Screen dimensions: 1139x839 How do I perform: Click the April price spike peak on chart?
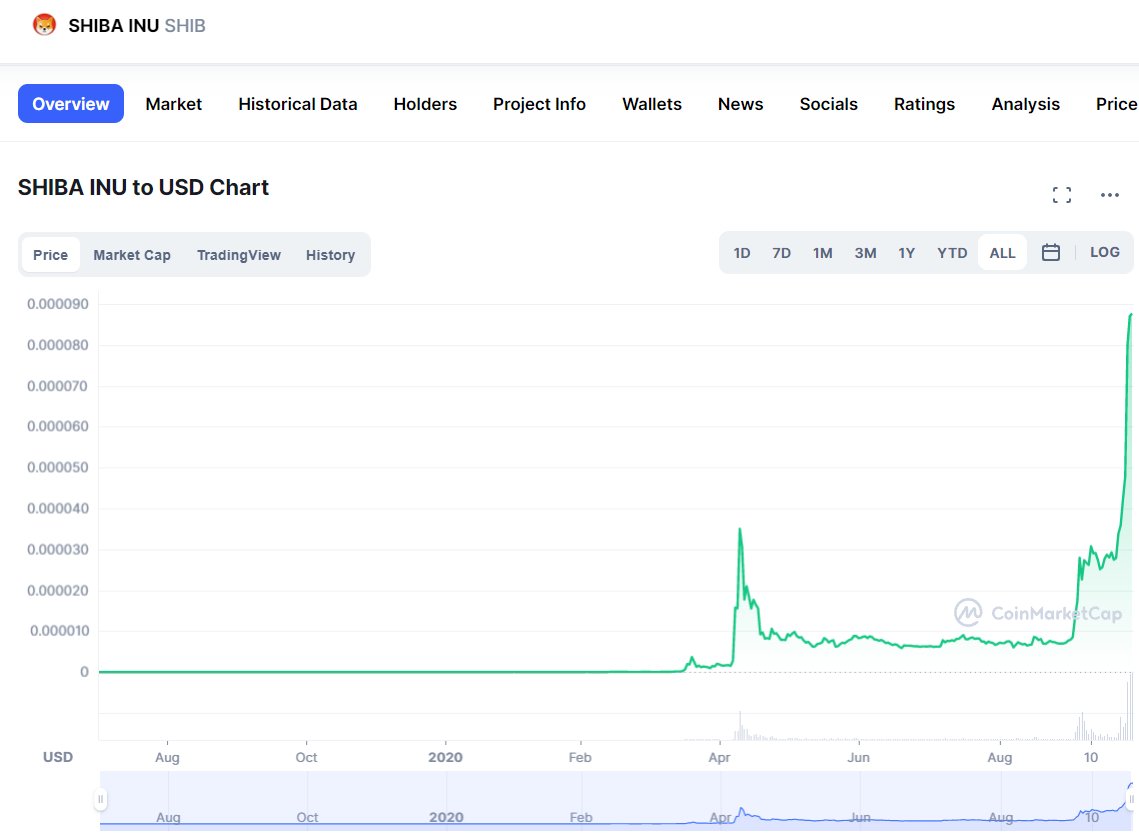tap(740, 530)
